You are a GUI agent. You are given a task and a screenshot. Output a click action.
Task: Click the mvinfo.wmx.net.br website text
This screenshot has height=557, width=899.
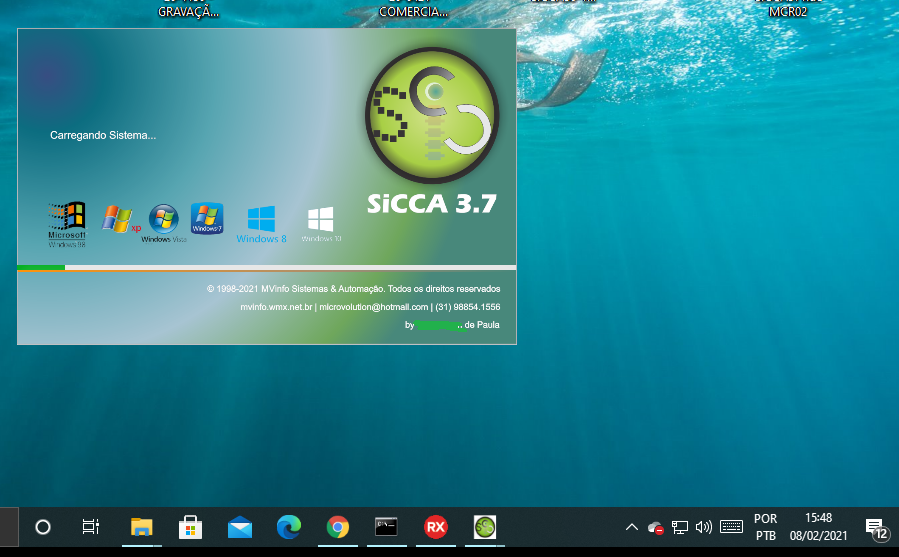(276, 307)
